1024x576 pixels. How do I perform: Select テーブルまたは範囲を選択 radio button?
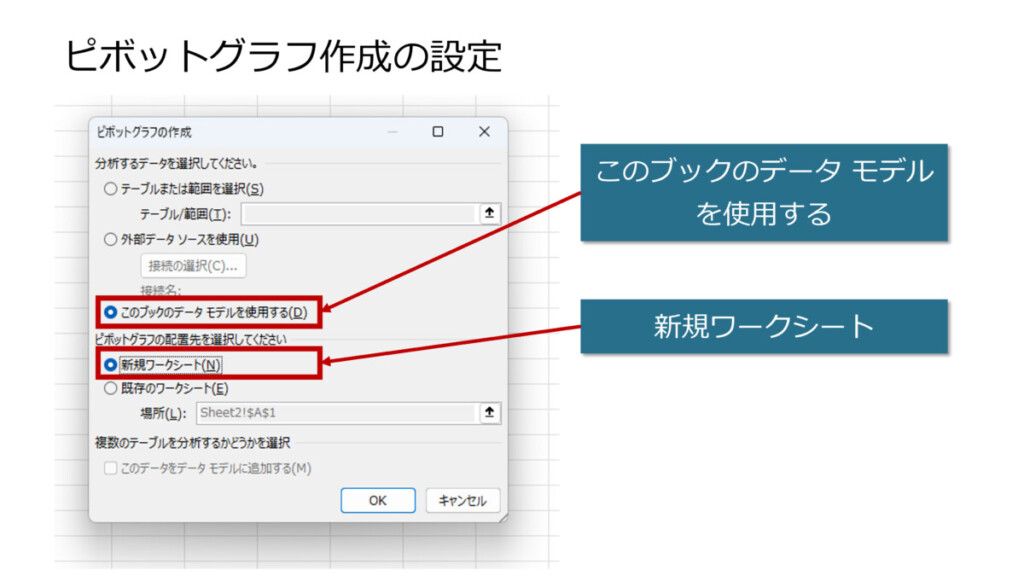[110, 188]
